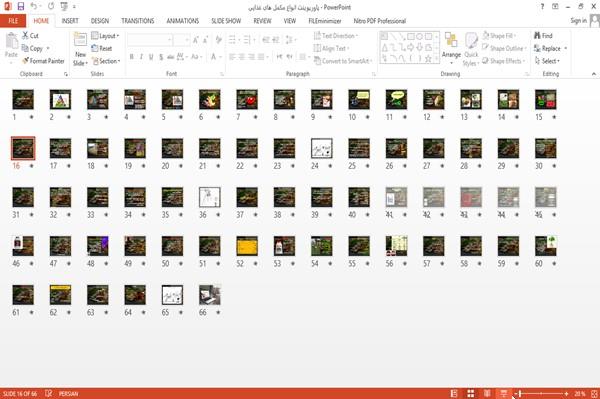The width and height of the screenshot is (600, 399).
Task: Click the Find binoculars command
Action: pos(543,36)
